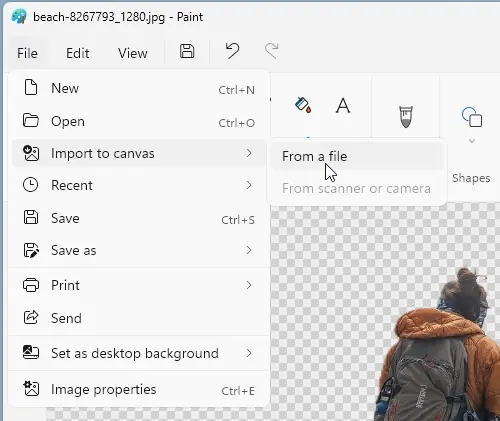Viewport: 500px width, 421px height.
Task: Click the Set as desktop background icon
Action: pyautogui.click(x=31, y=352)
